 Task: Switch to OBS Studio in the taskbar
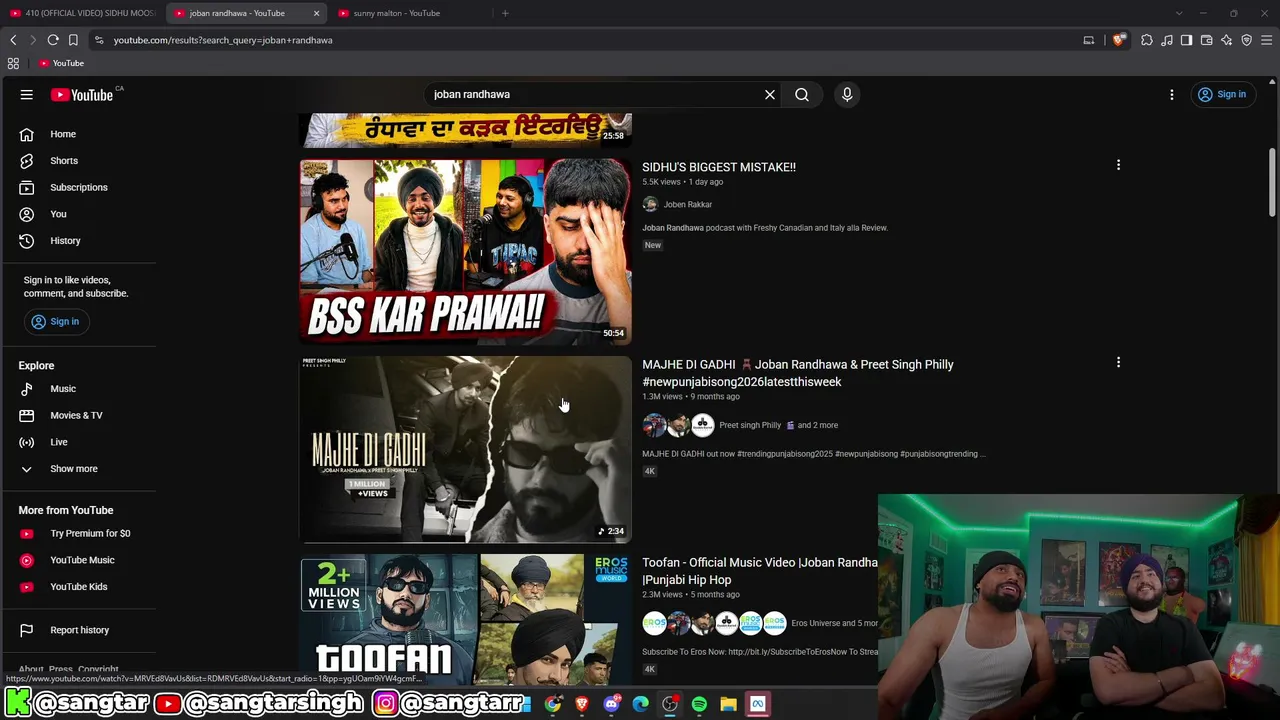[670, 704]
